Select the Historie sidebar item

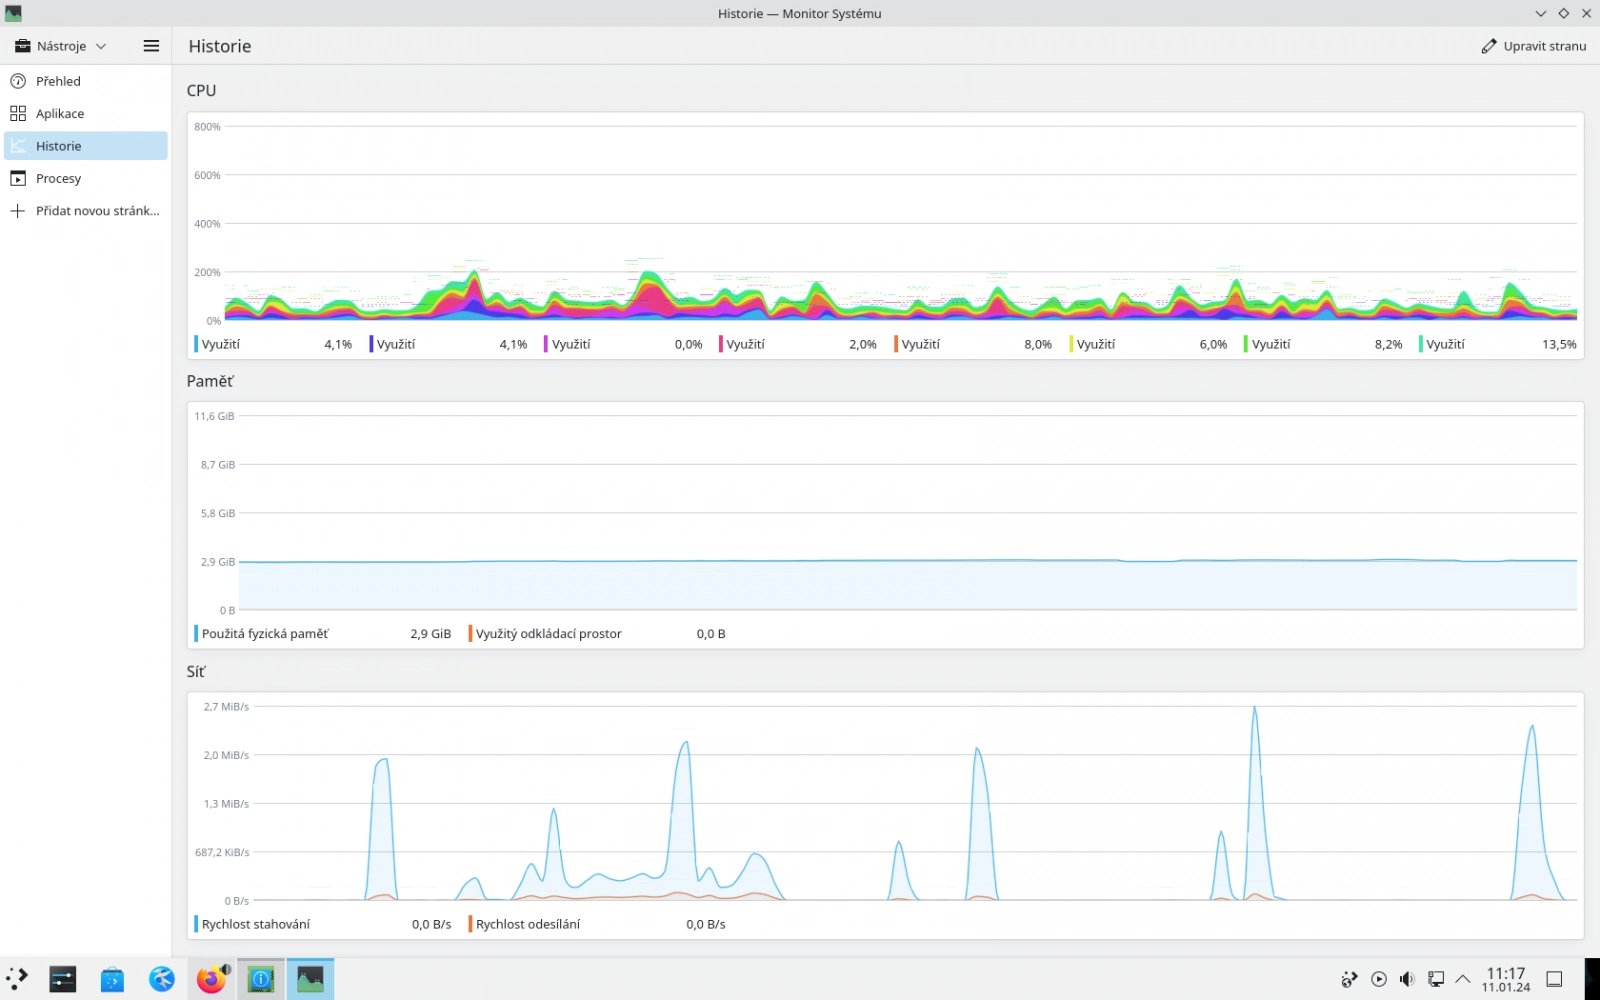point(86,146)
